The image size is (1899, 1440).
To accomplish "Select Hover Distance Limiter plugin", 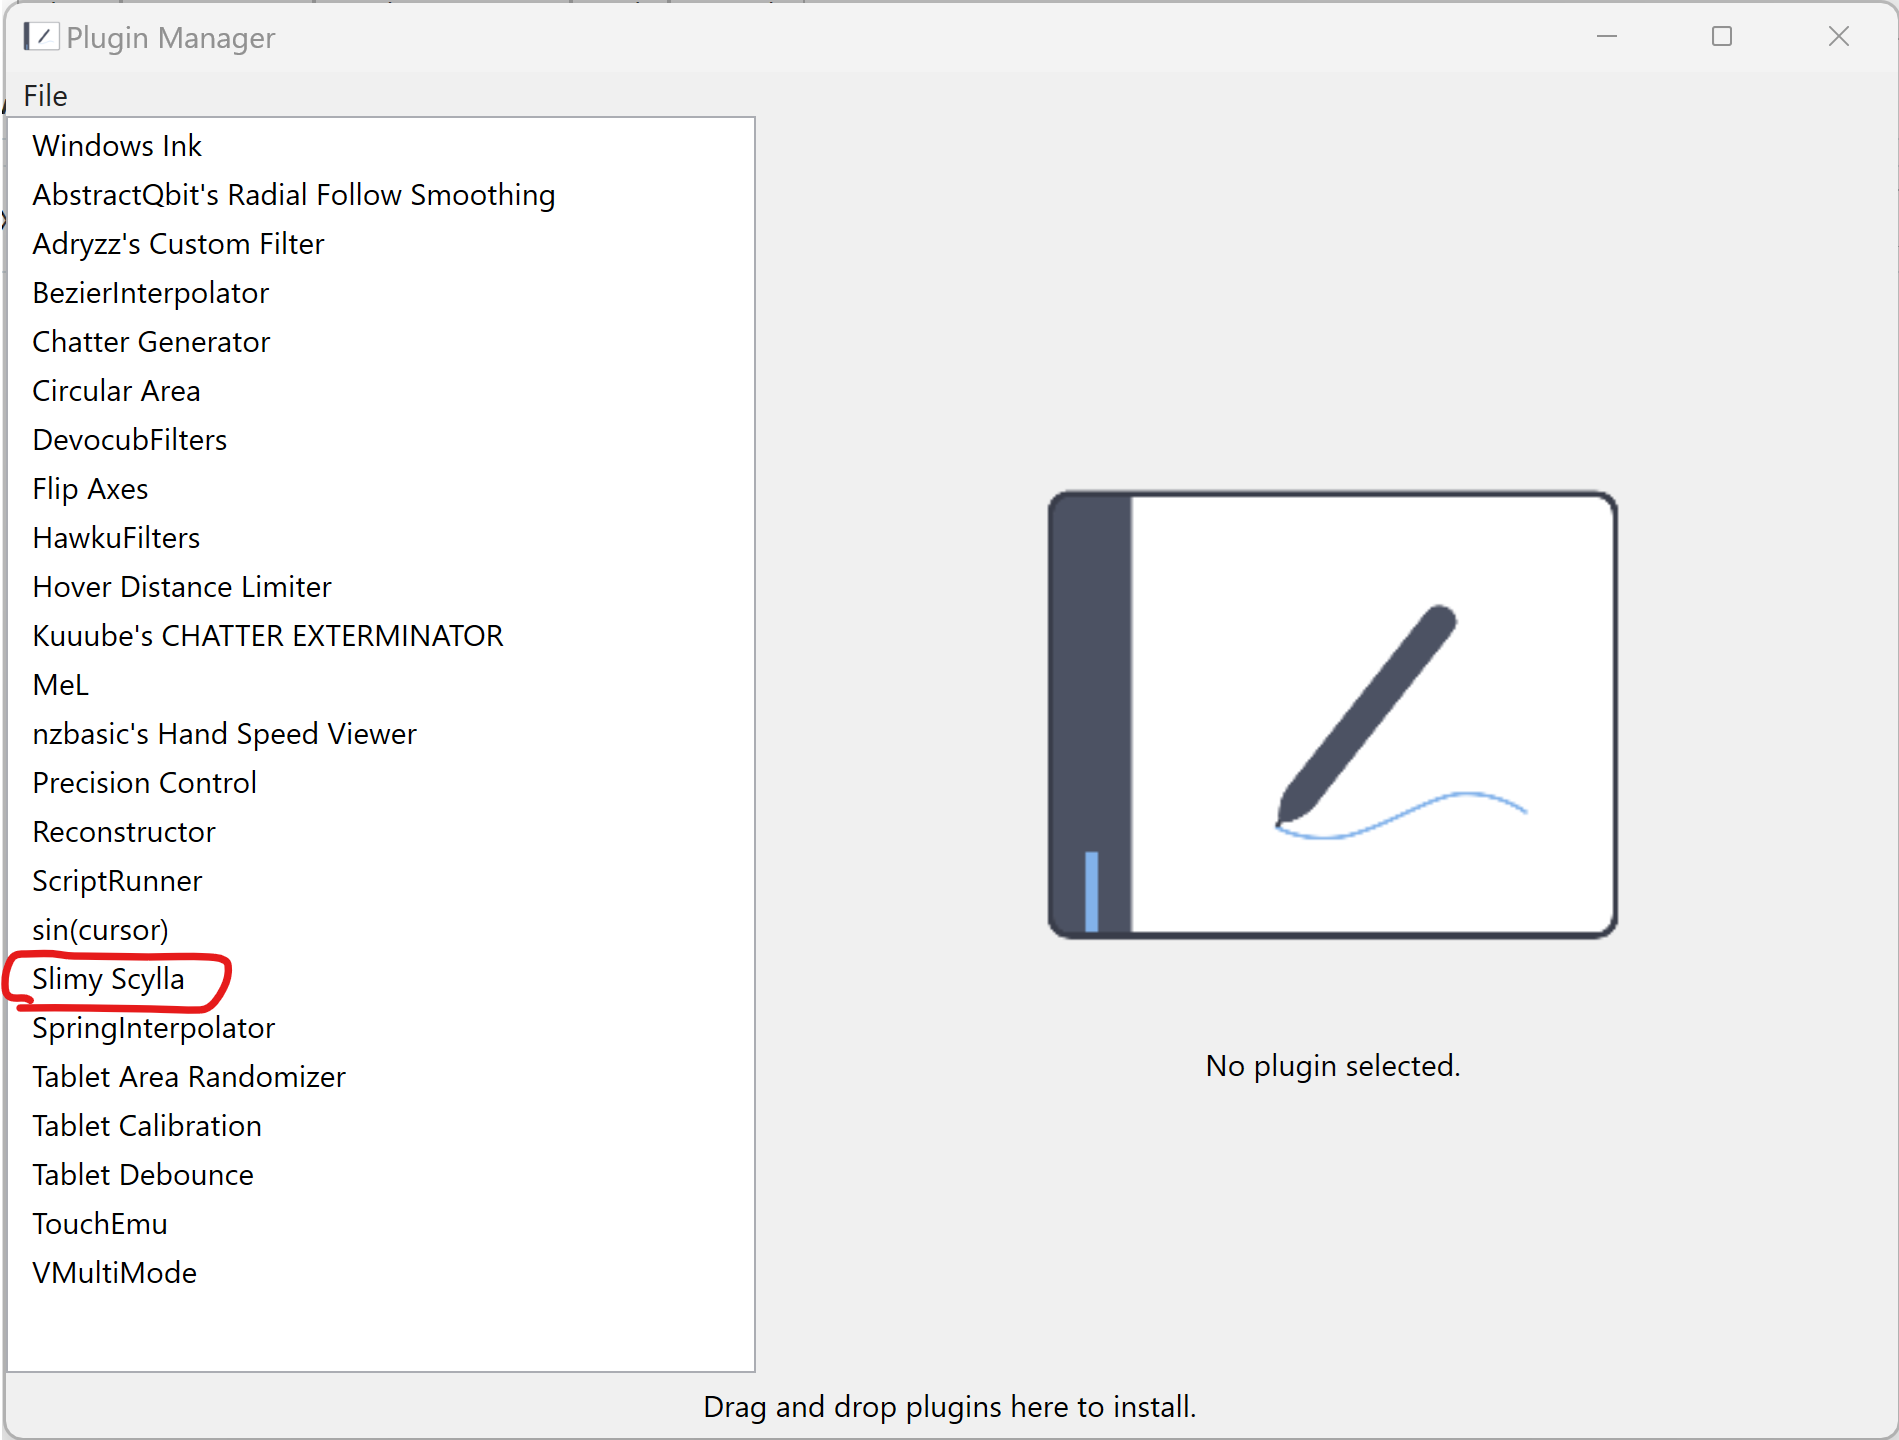I will tap(181, 587).
